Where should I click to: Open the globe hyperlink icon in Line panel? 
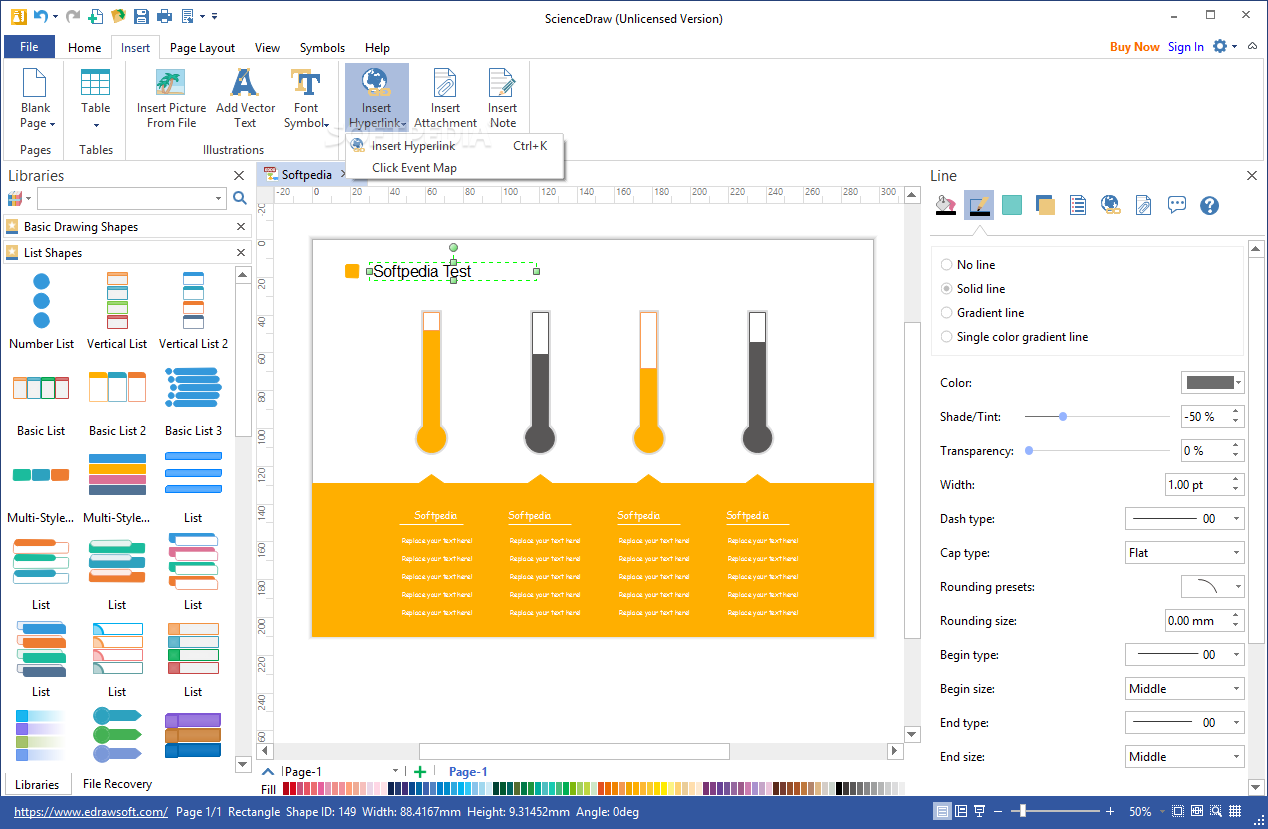tap(1110, 205)
